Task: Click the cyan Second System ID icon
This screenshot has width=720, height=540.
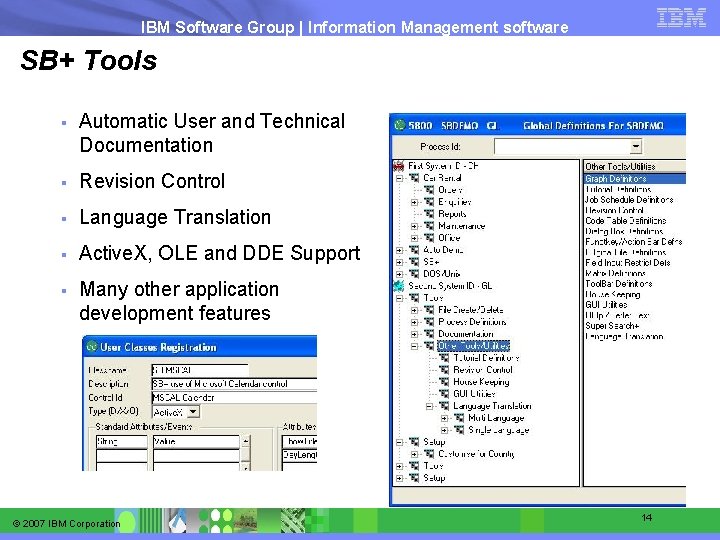Action: coord(399,286)
